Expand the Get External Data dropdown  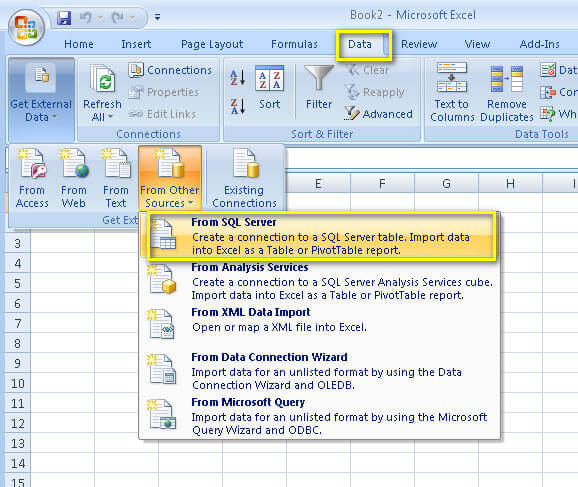tap(41, 99)
